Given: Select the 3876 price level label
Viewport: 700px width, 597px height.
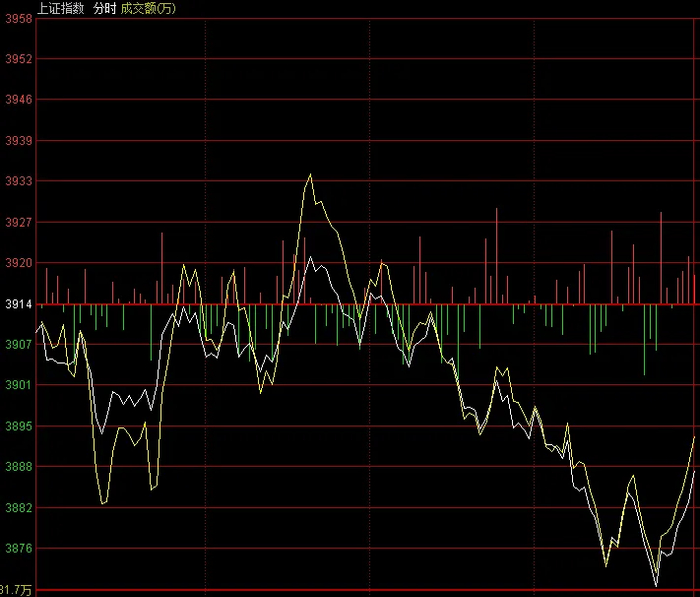Looking at the screenshot, I should tap(19, 548).
